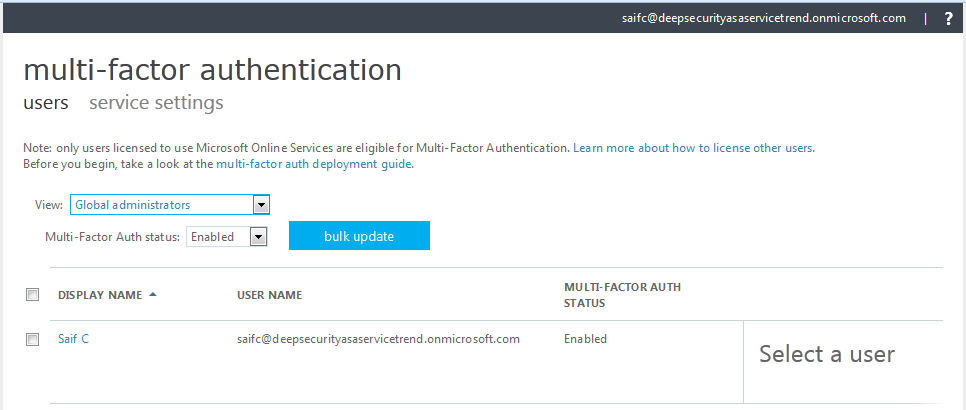Click the signed-in account email at top right
This screenshot has width=966, height=410.
coord(763,18)
